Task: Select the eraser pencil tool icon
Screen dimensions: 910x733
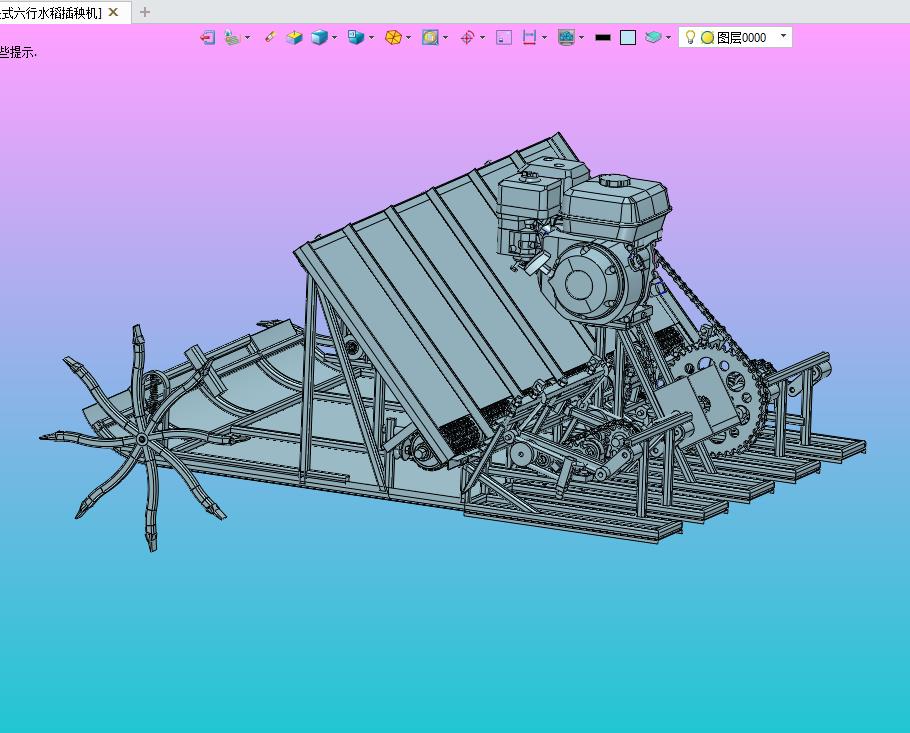Action: point(269,37)
